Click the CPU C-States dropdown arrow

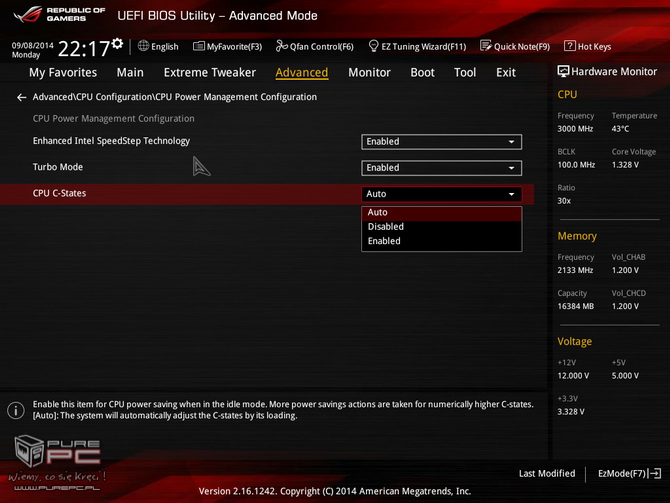click(511, 194)
